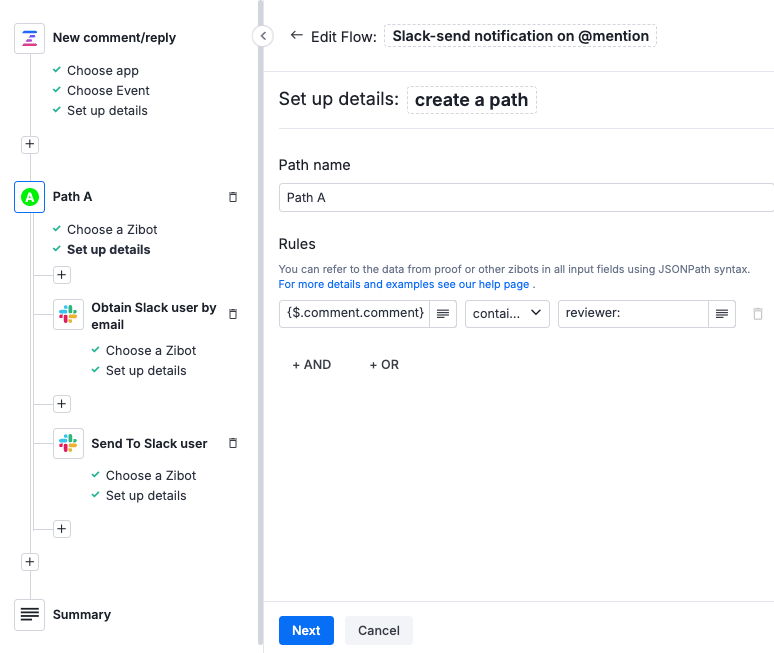Add a step after Obtain Slack user by email
The width and height of the screenshot is (774, 653).
coord(62,404)
